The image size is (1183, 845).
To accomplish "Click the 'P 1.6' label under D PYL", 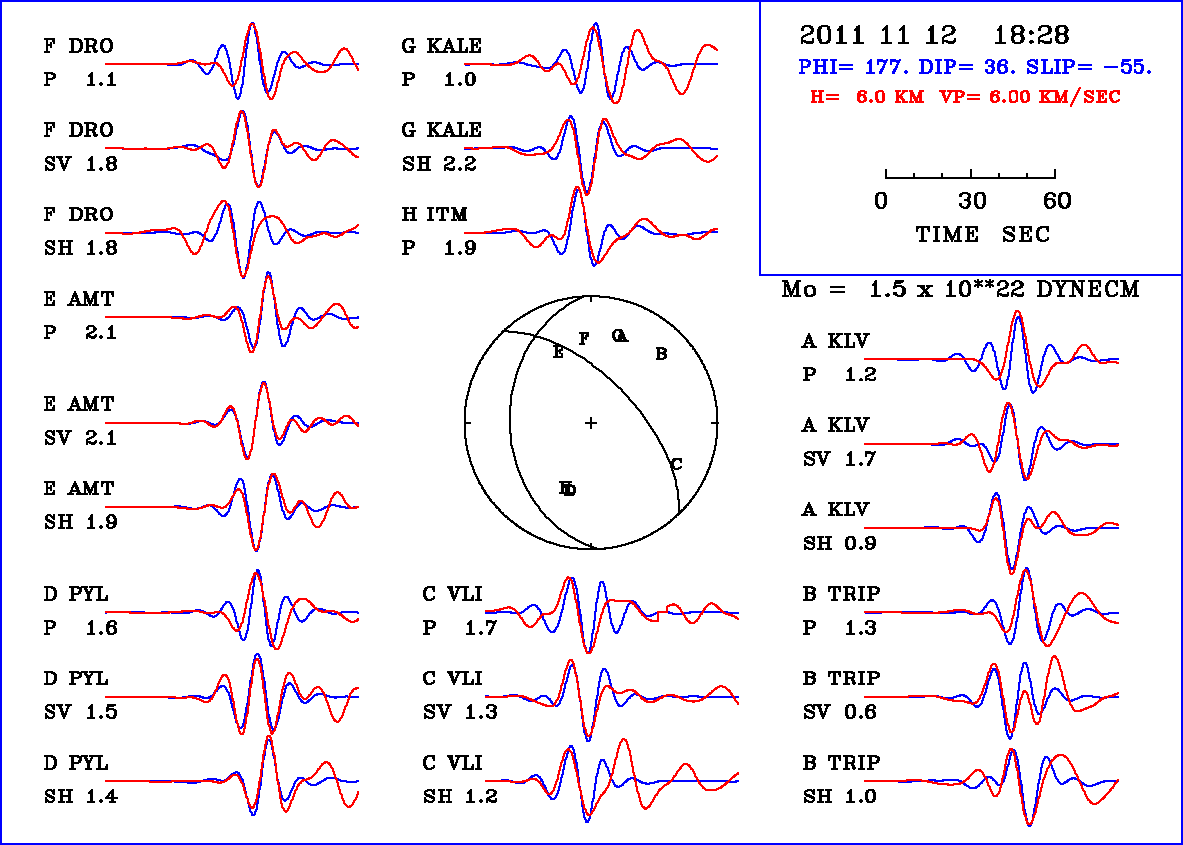I will (x=80, y=628).
